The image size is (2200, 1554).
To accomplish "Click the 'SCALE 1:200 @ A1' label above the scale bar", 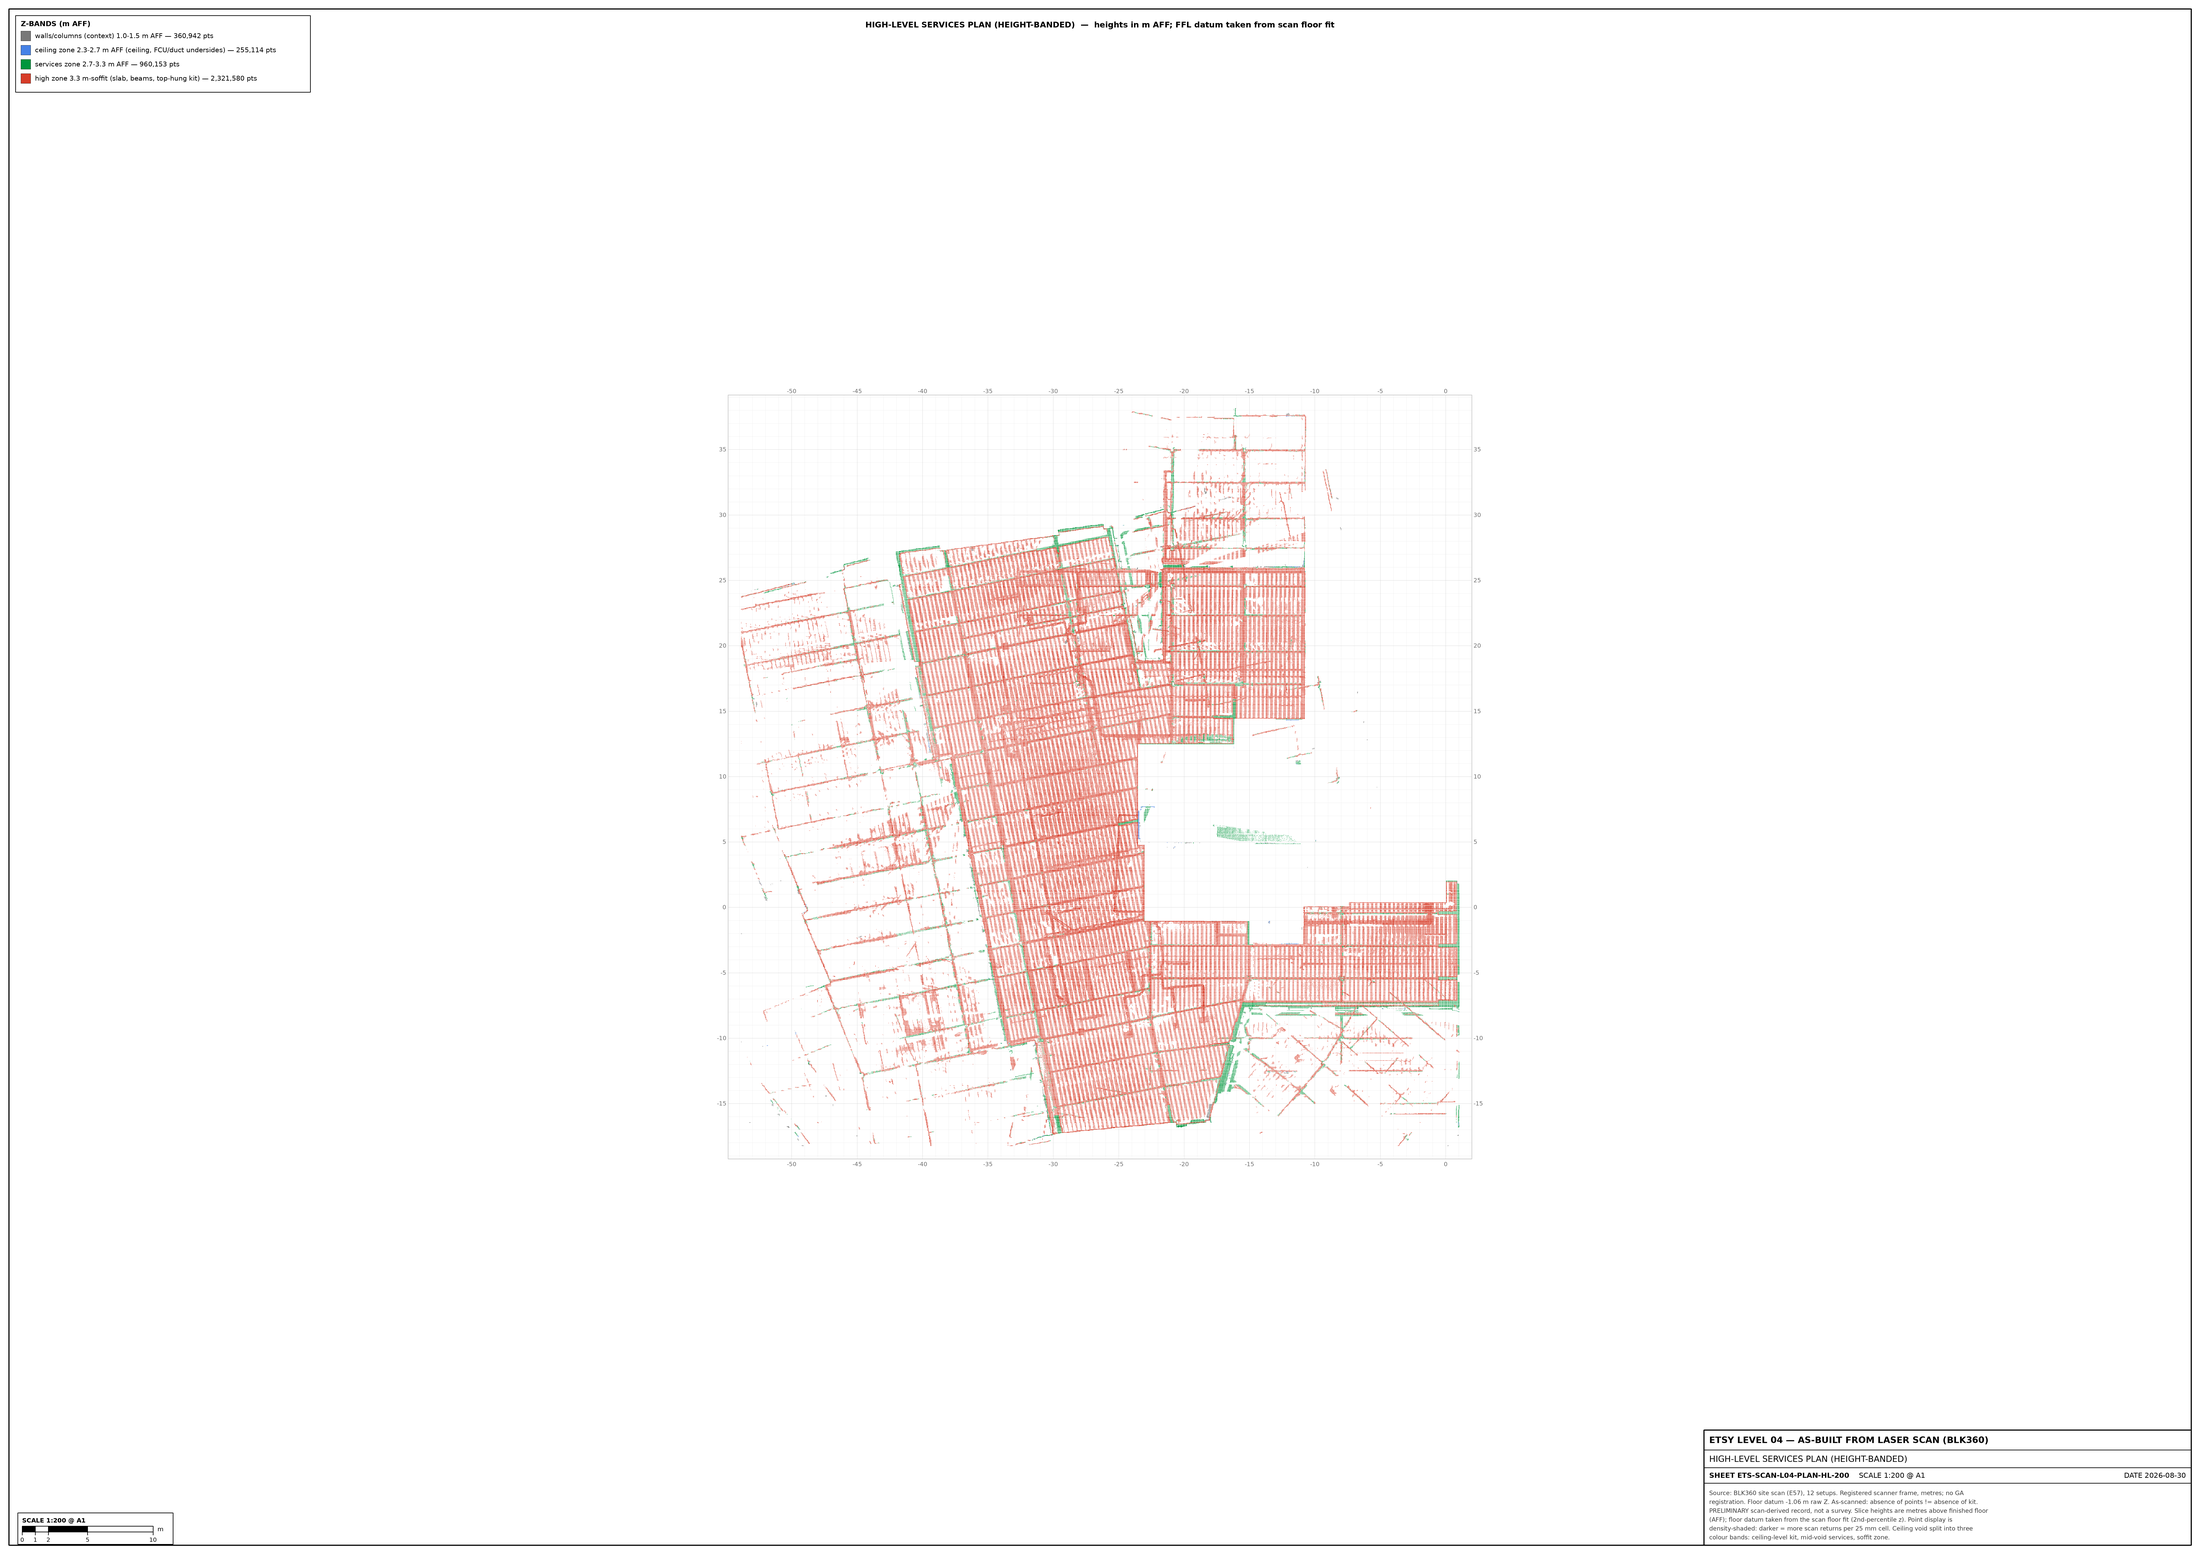I will pyautogui.click(x=54, y=1520).
